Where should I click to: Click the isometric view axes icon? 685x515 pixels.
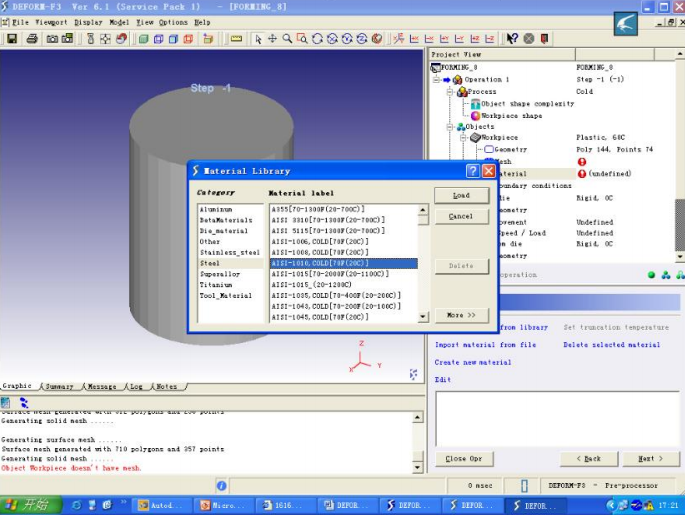(398, 39)
